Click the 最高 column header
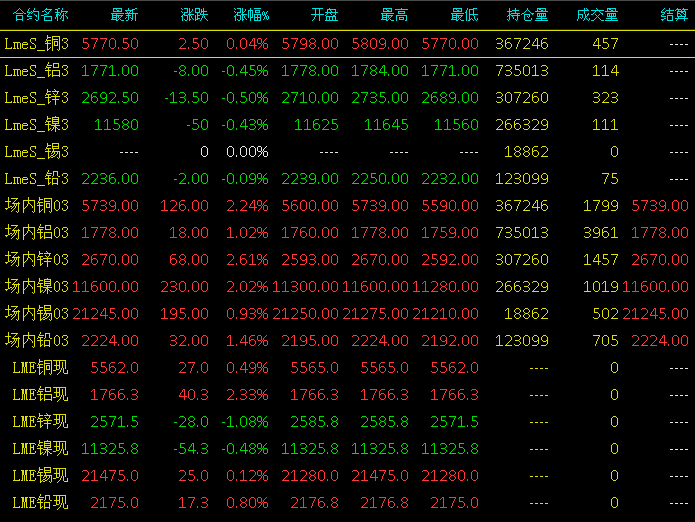Screen dimensions: 695x522 click(394, 15)
